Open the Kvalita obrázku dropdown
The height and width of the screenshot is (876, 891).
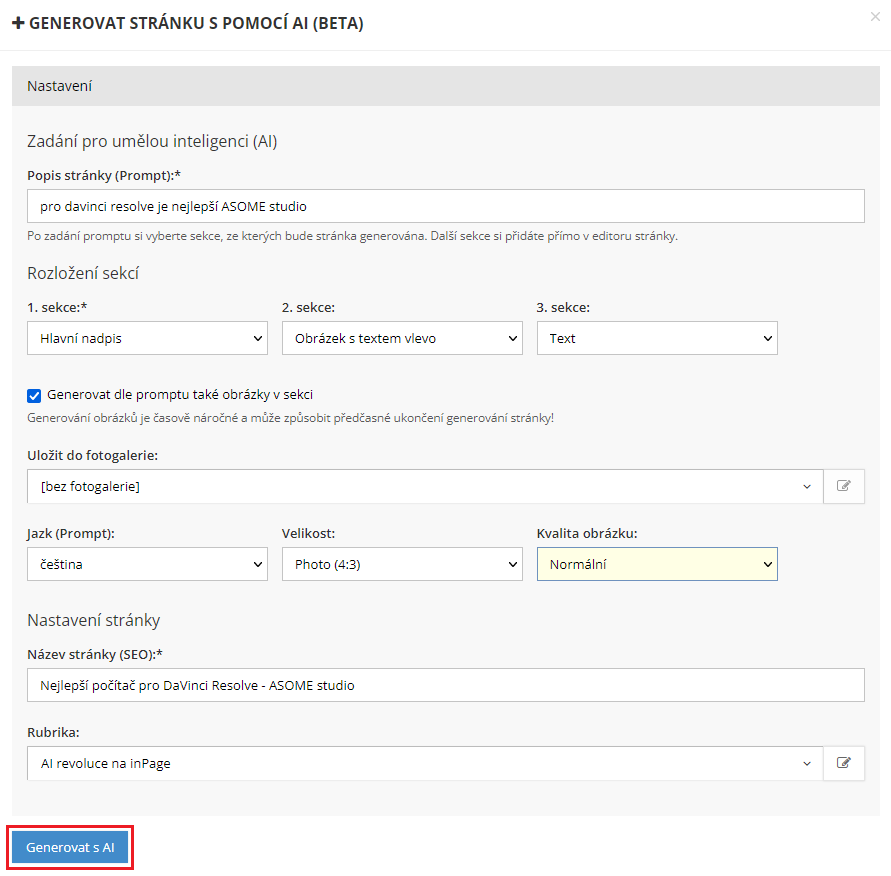[x=657, y=564]
